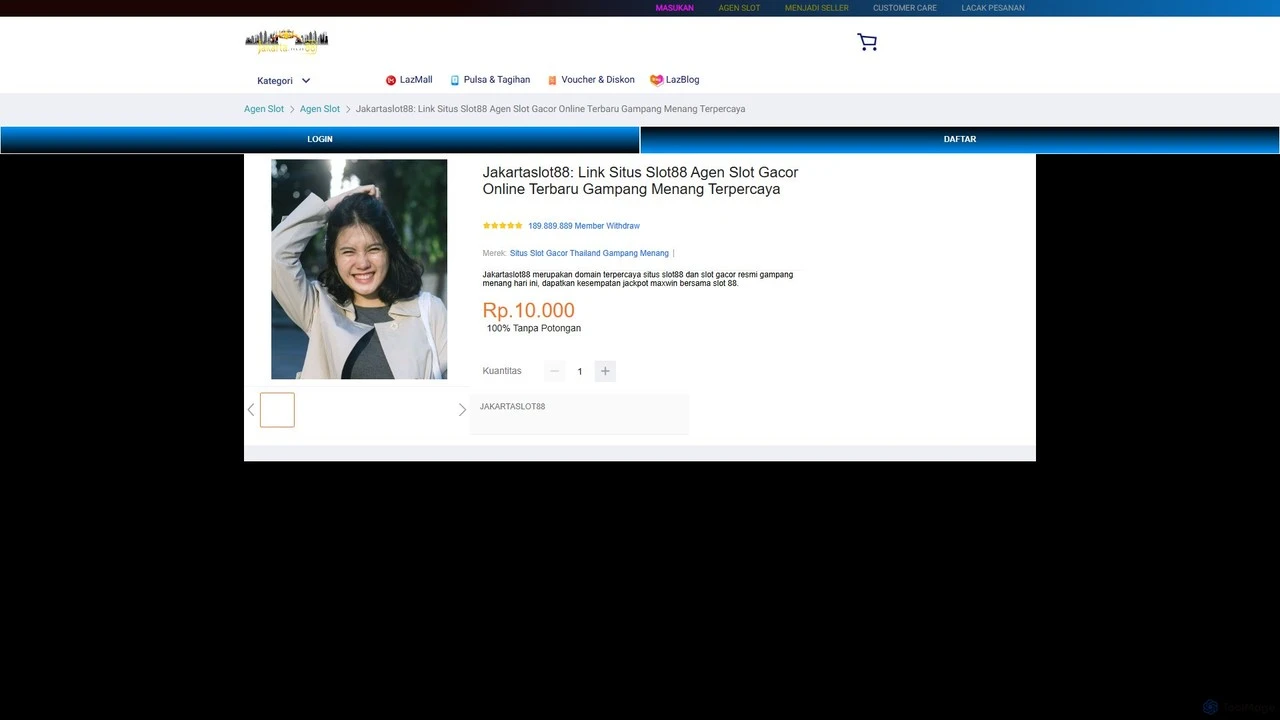Open AGEN SLOT in the top bar
1280x720 pixels.
coord(739,8)
